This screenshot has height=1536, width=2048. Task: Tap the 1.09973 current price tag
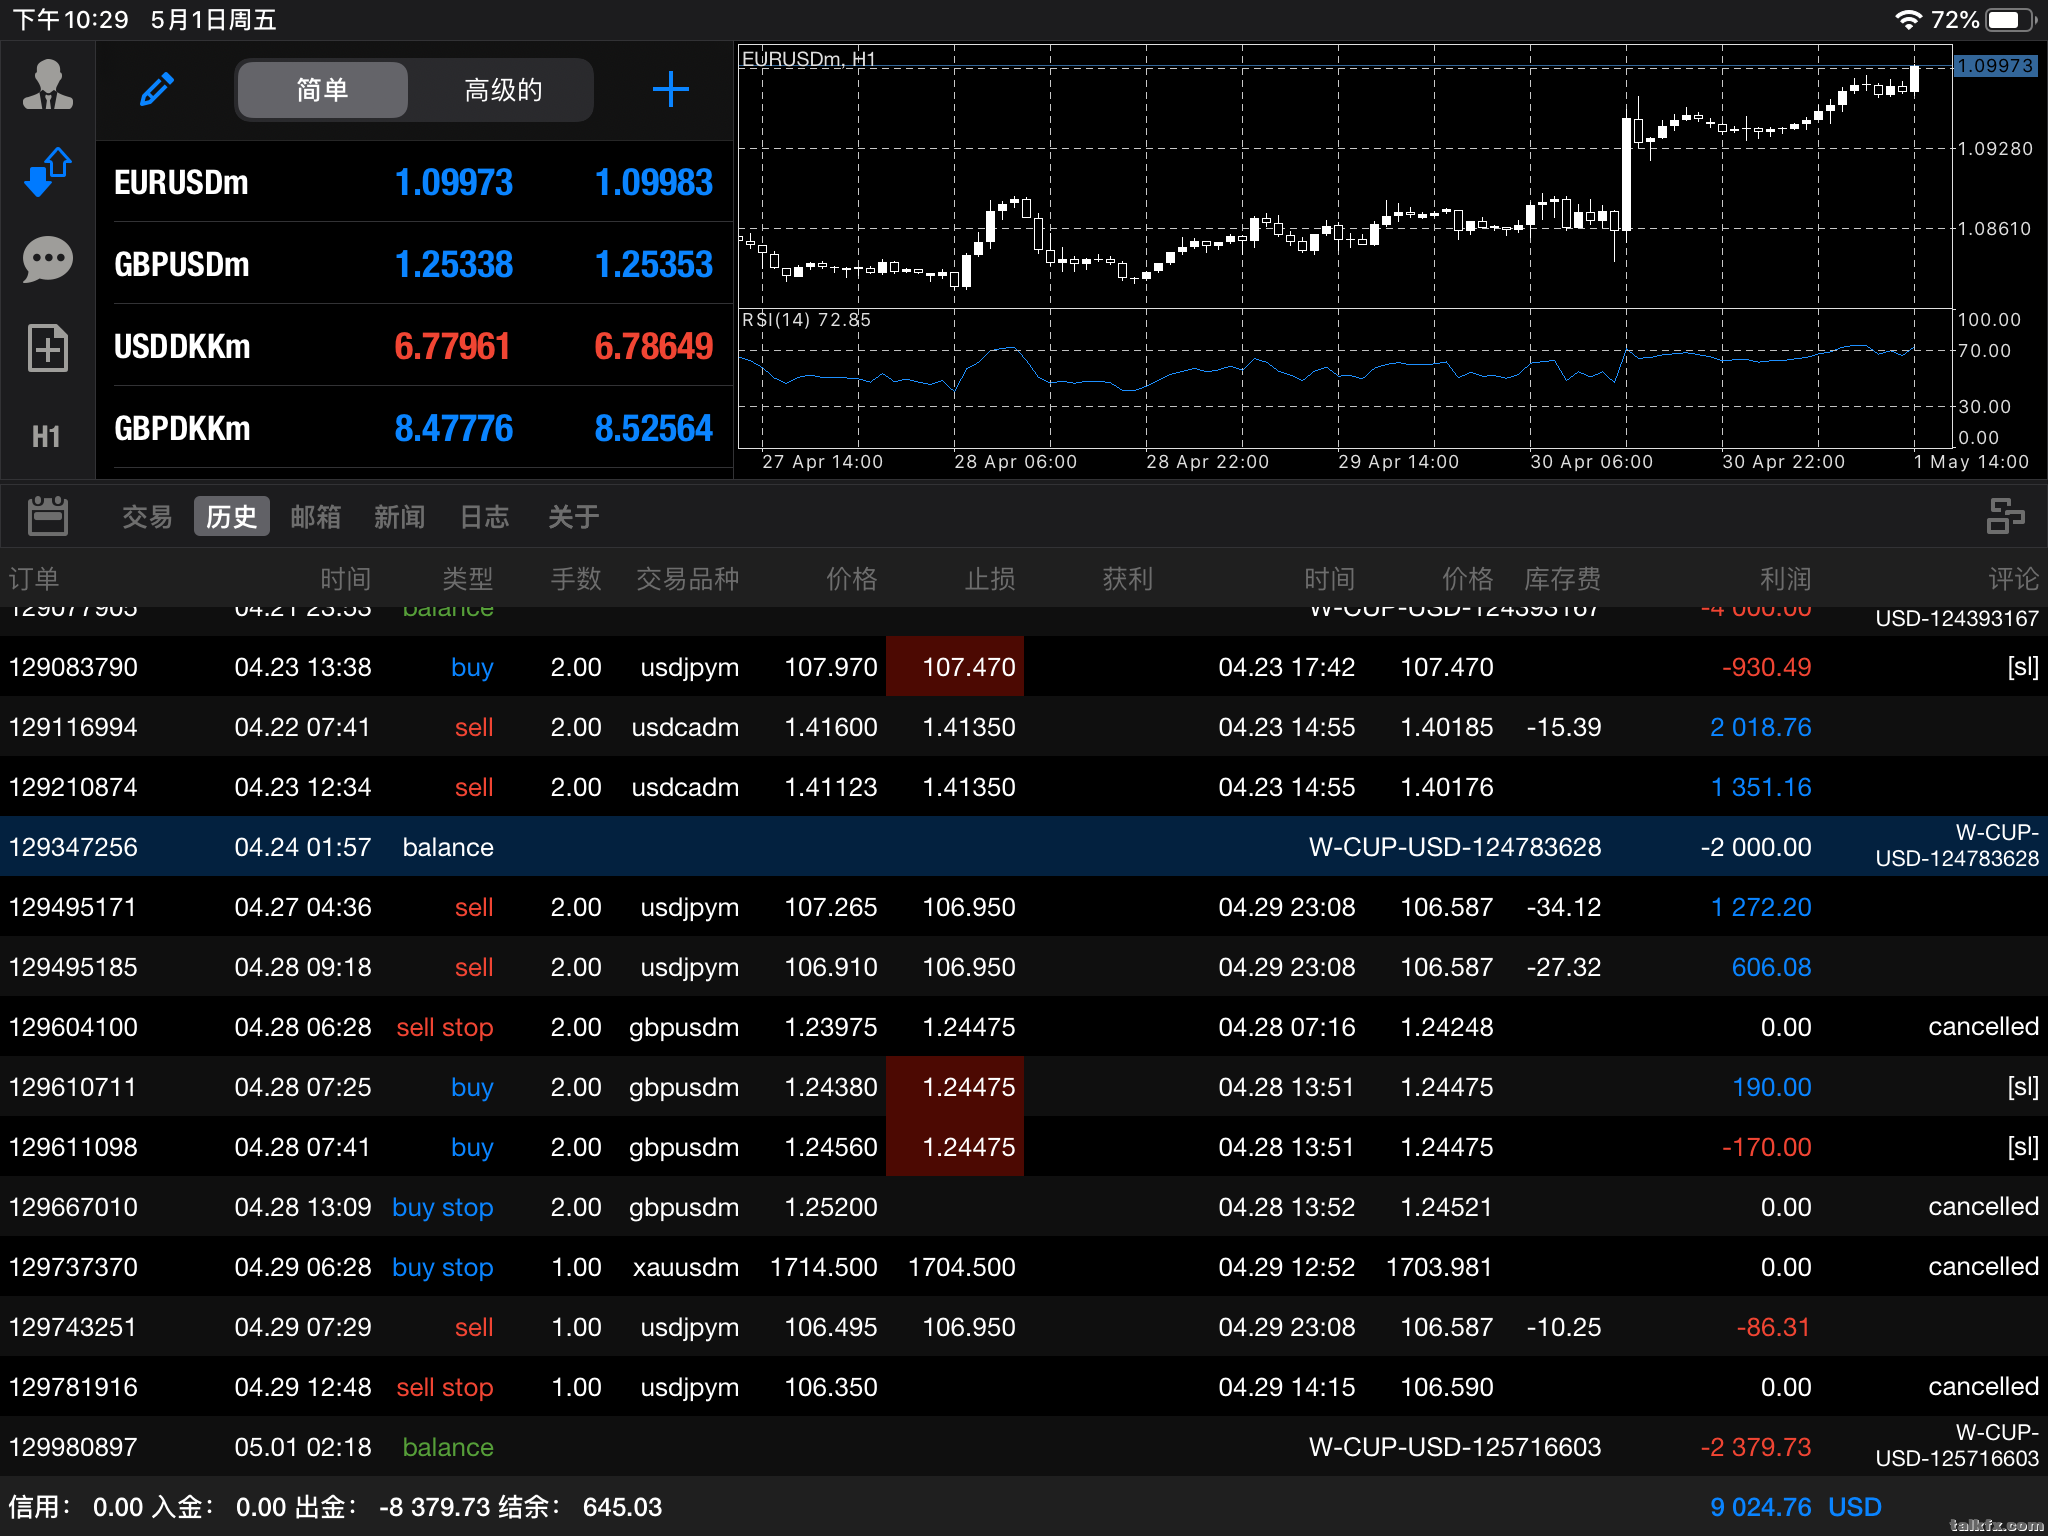pyautogui.click(x=1995, y=65)
